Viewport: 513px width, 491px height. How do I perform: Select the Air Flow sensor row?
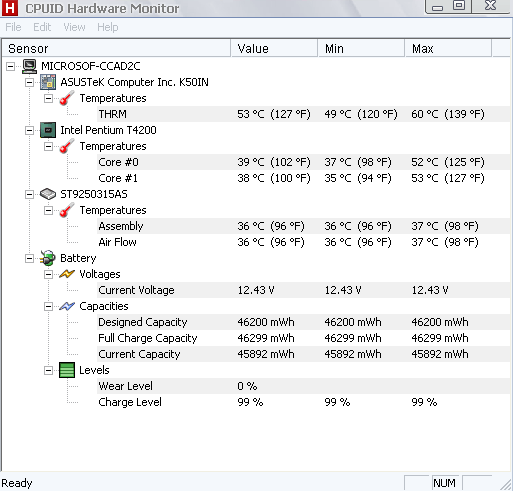303,242
